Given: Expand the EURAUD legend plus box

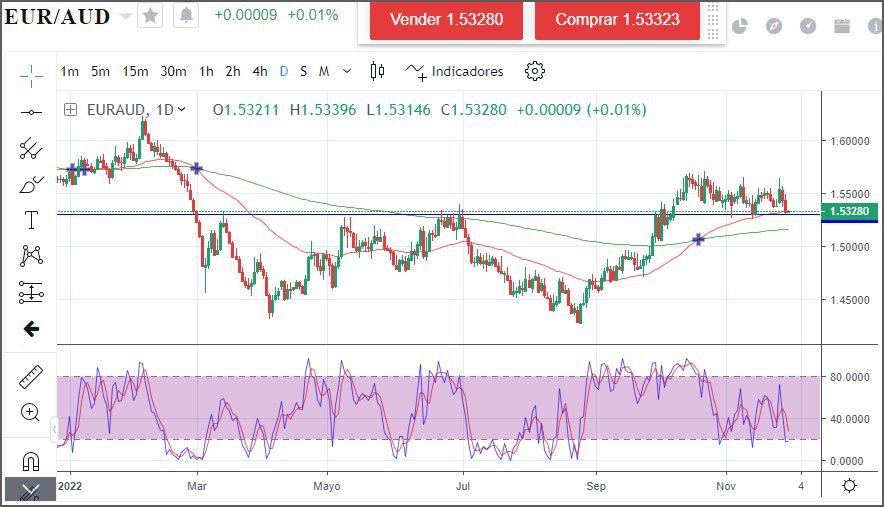Looking at the screenshot, I should [70, 110].
